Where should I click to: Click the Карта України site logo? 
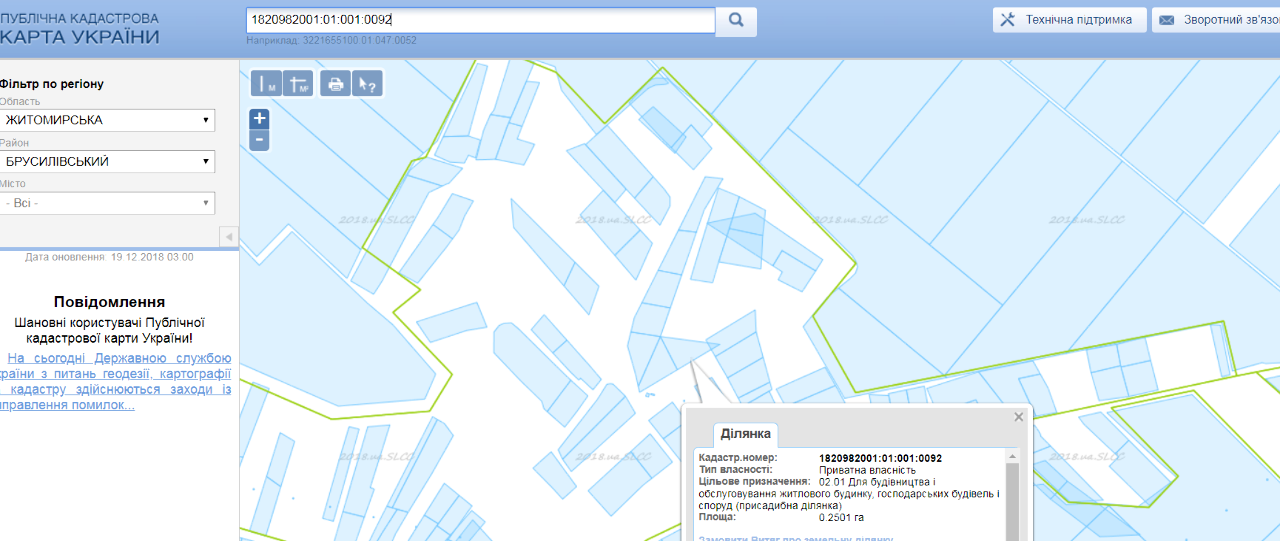pyautogui.click(x=80, y=29)
